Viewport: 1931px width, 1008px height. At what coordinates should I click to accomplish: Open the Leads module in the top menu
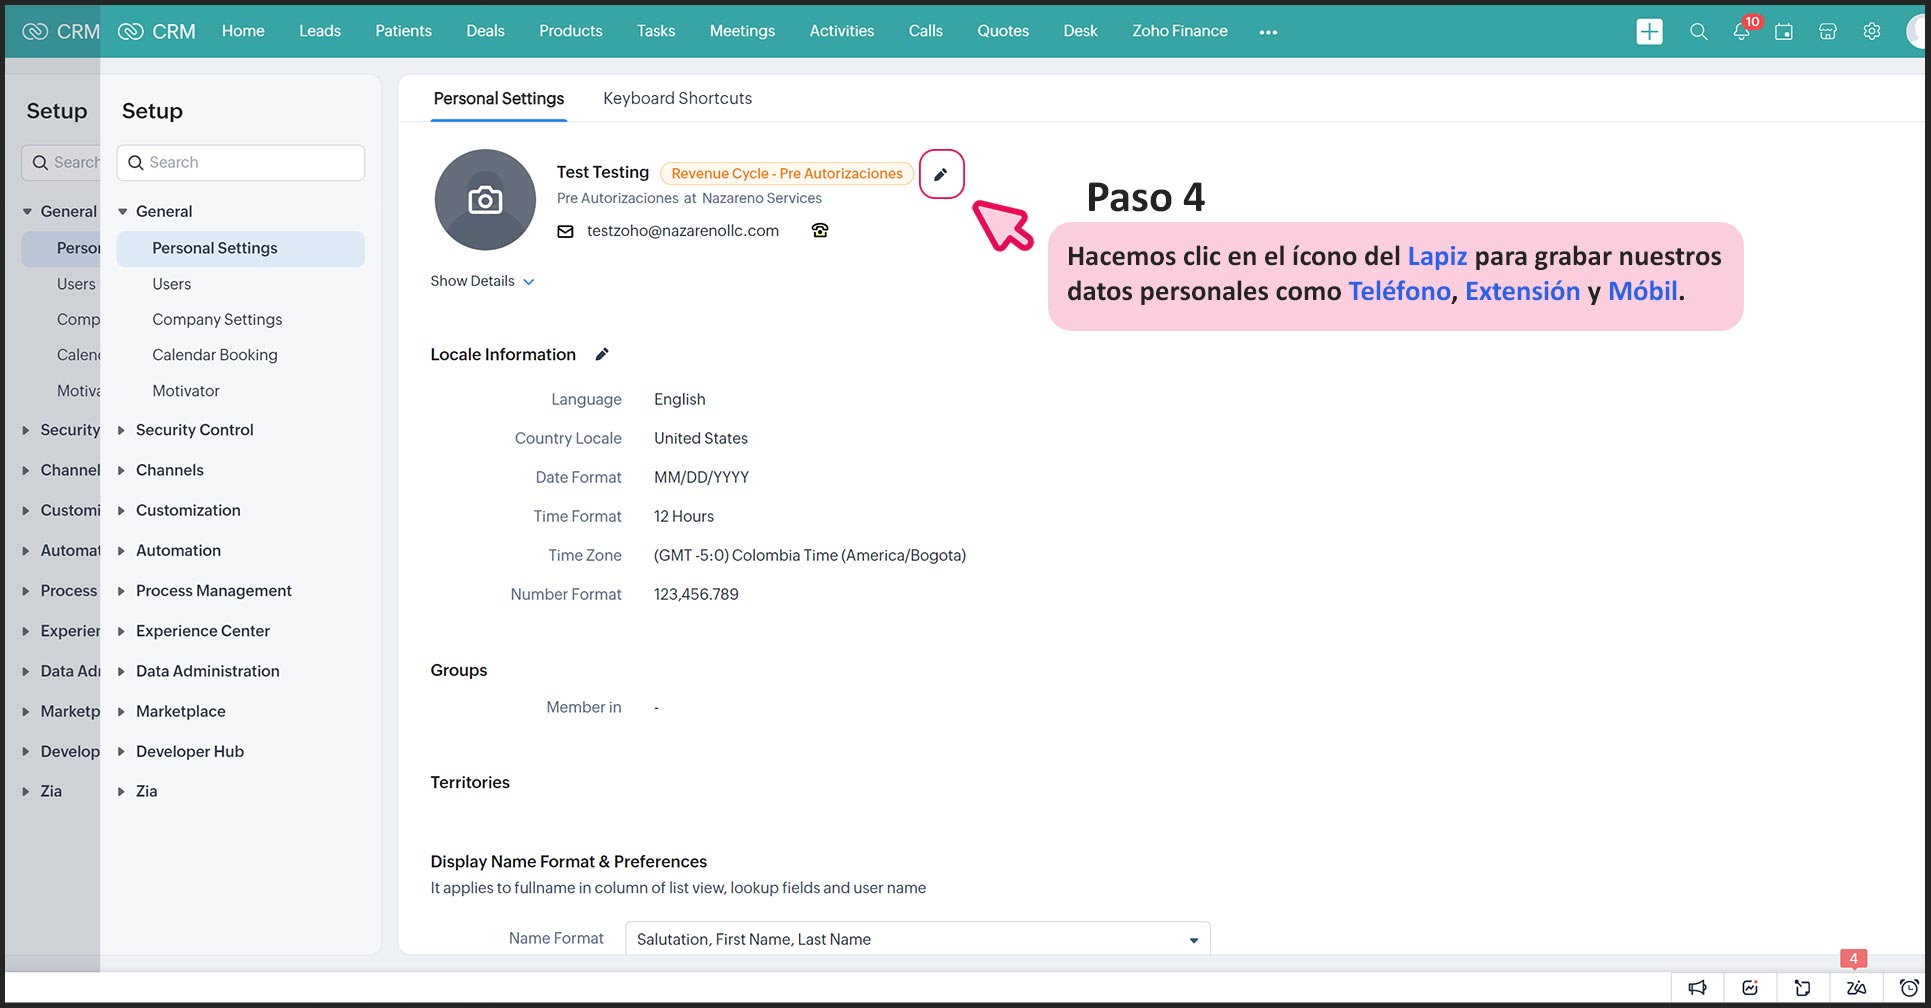[x=320, y=31]
